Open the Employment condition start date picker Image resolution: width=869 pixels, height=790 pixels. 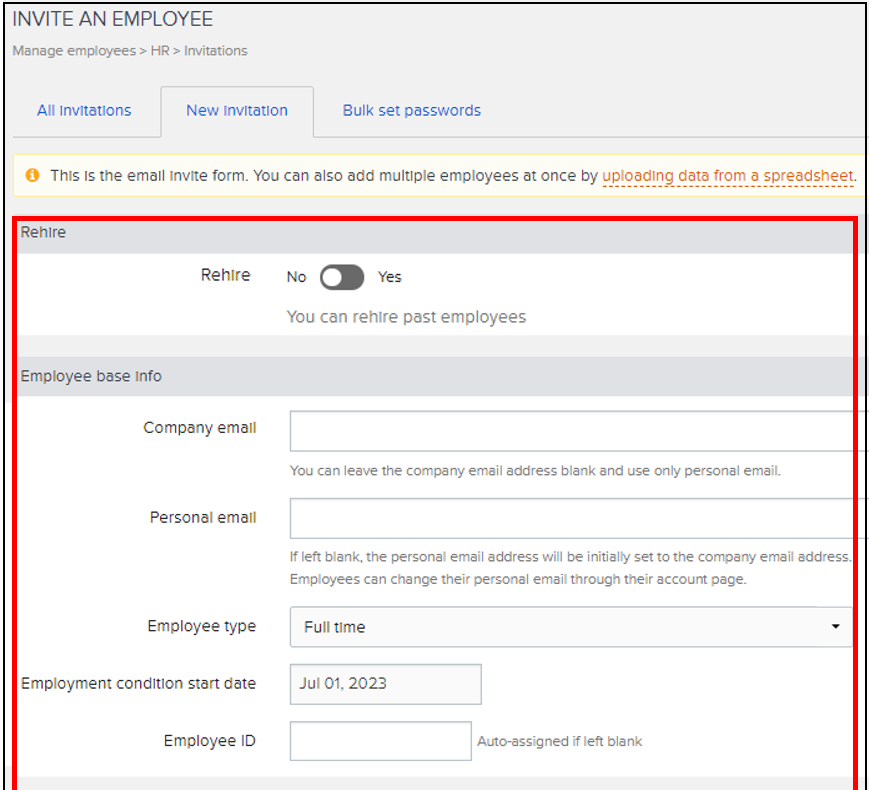pos(385,684)
